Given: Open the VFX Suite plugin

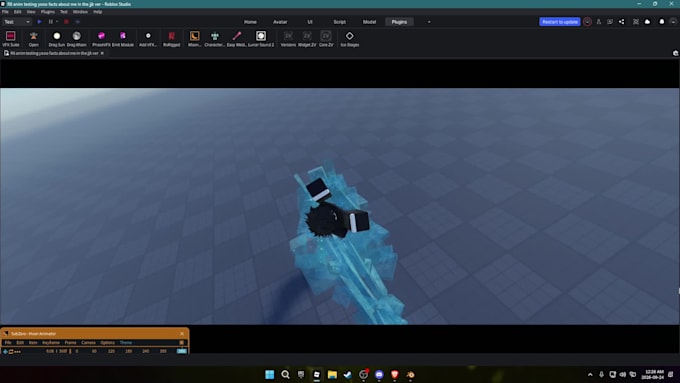Looking at the screenshot, I should pos(10,38).
